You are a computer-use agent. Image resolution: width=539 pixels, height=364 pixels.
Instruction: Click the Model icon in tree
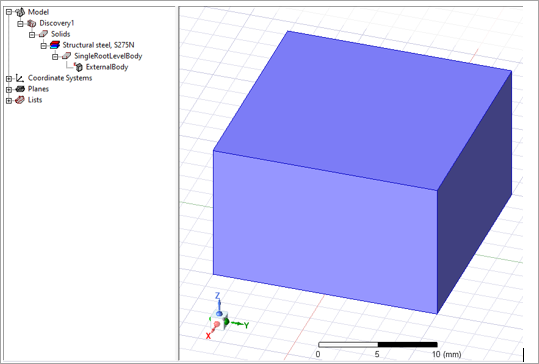[20, 12]
